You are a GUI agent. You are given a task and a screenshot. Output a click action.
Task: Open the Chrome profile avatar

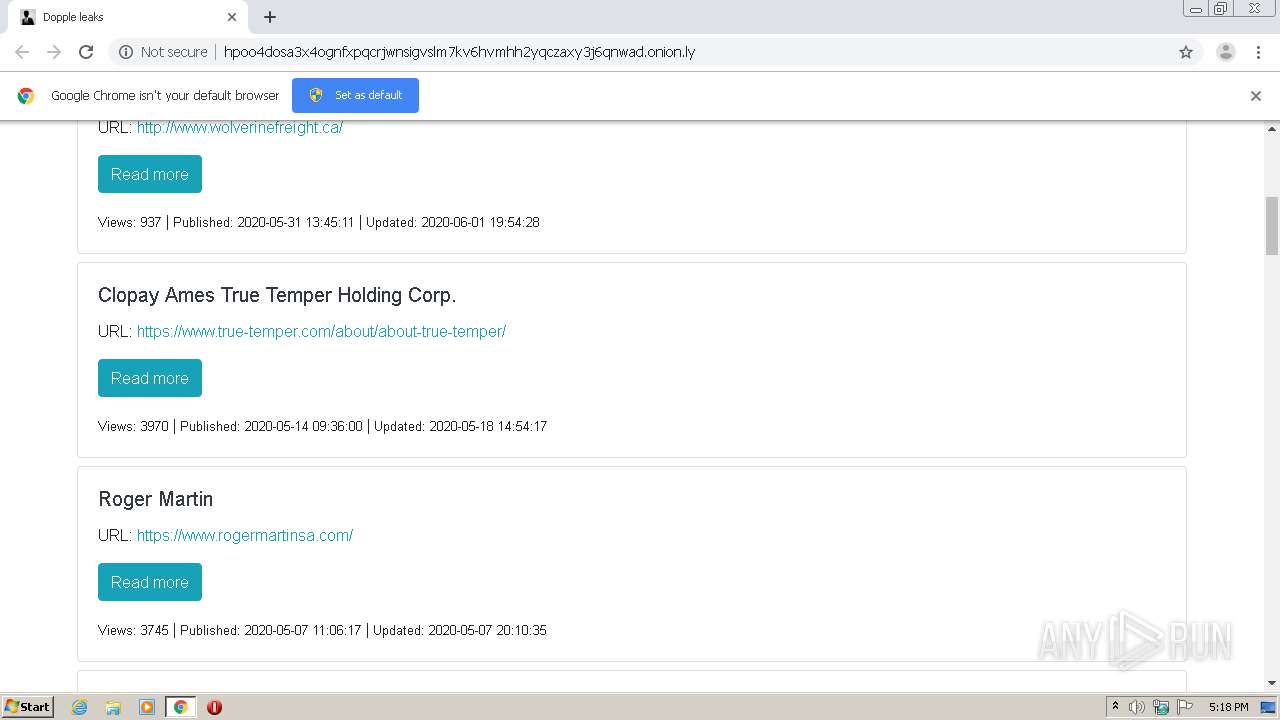point(1226,52)
